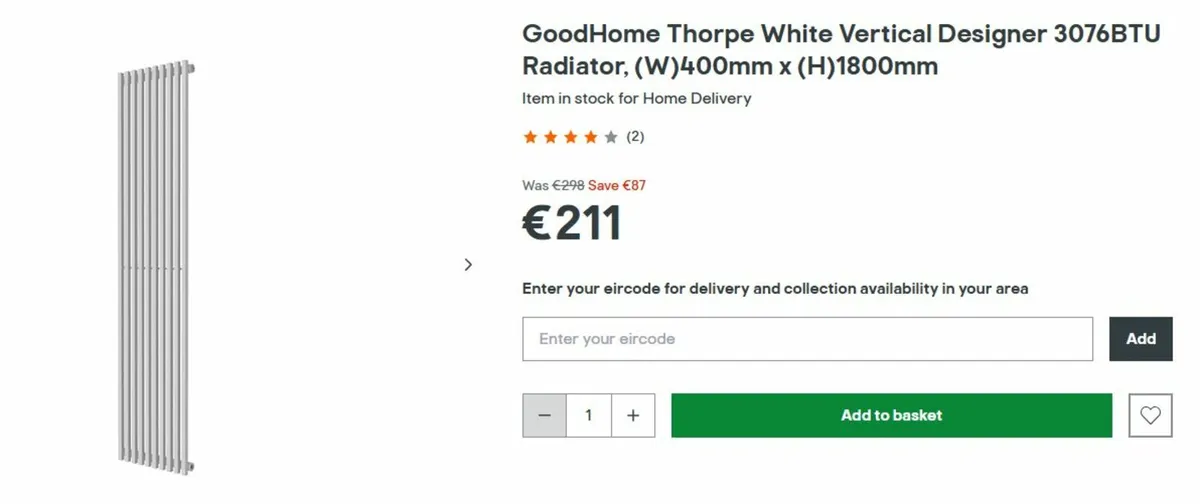Screen dimensions: 1200x504
Task: Click the GoodHome Thorpe radiator title
Action: pyautogui.click(x=840, y=50)
